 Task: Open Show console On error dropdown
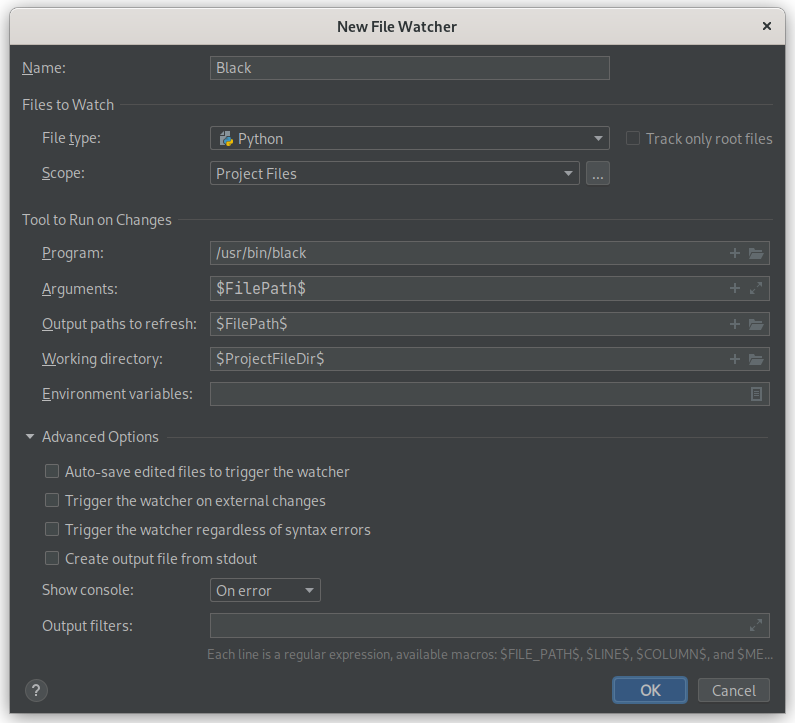tap(265, 590)
